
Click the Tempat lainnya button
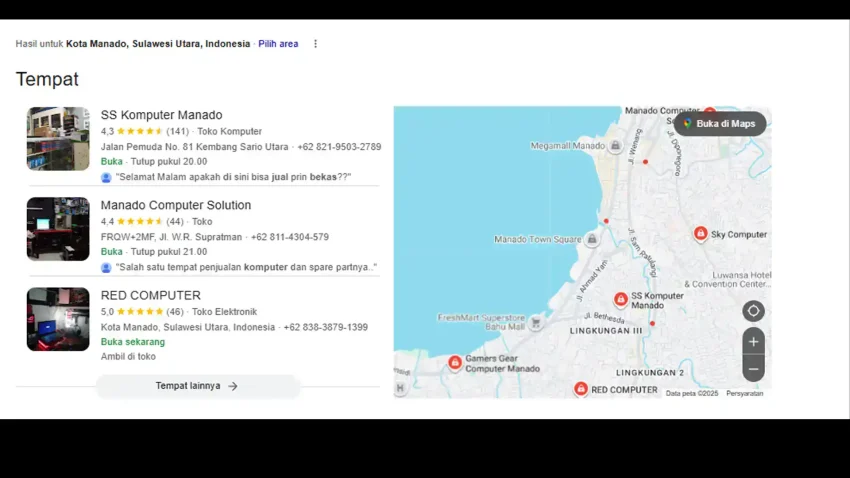click(x=198, y=386)
